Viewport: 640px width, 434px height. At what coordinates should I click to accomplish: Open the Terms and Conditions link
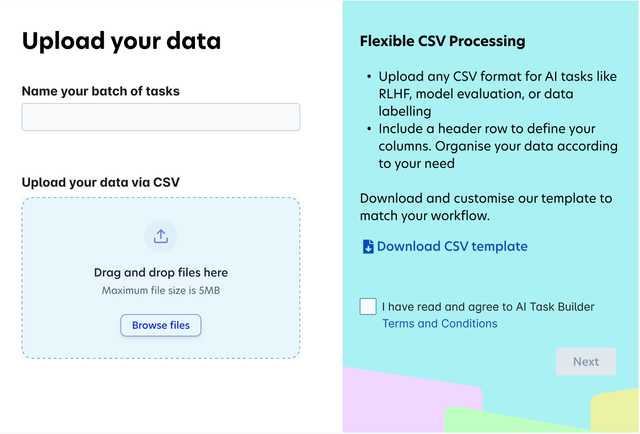[440, 323]
